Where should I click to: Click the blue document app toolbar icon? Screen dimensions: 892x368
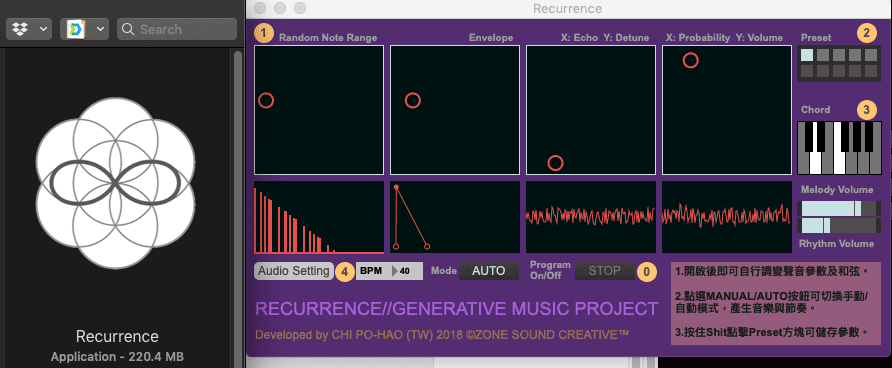(x=75, y=29)
